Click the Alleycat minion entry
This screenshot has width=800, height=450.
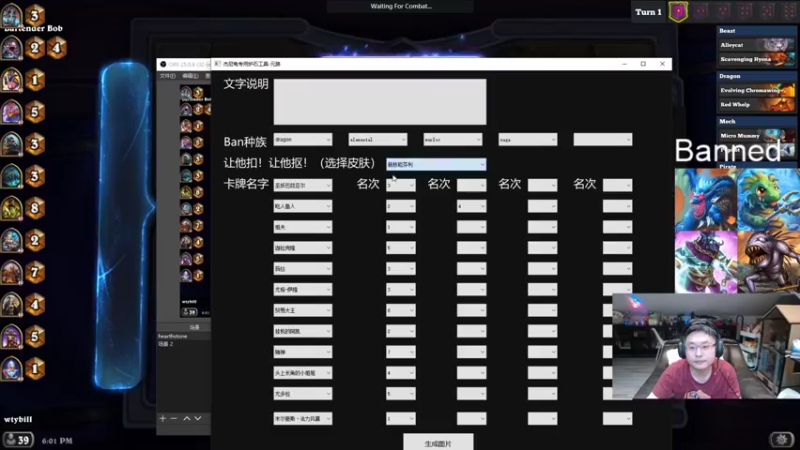756,45
